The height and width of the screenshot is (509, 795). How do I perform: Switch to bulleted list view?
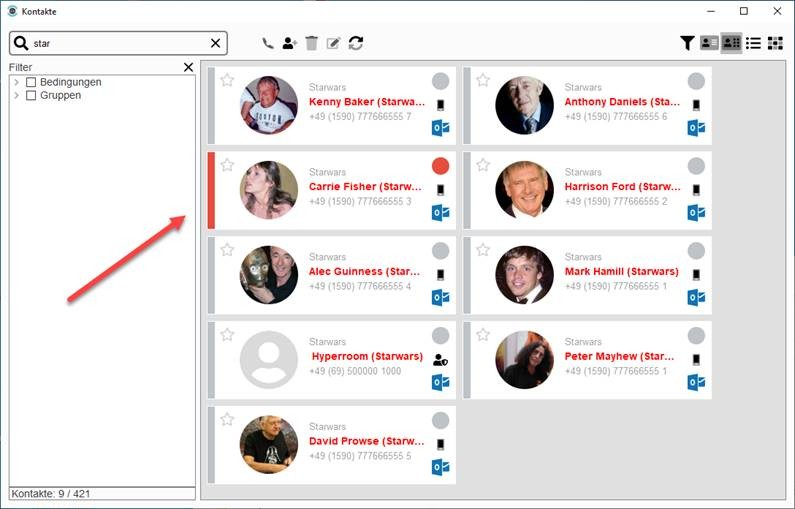coord(753,44)
